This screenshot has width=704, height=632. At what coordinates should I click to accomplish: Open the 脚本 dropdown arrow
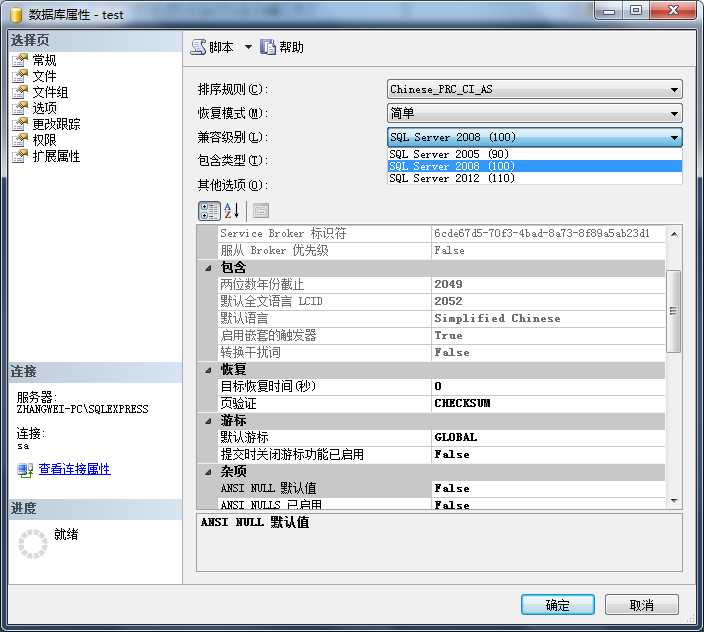[x=248, y=47]
